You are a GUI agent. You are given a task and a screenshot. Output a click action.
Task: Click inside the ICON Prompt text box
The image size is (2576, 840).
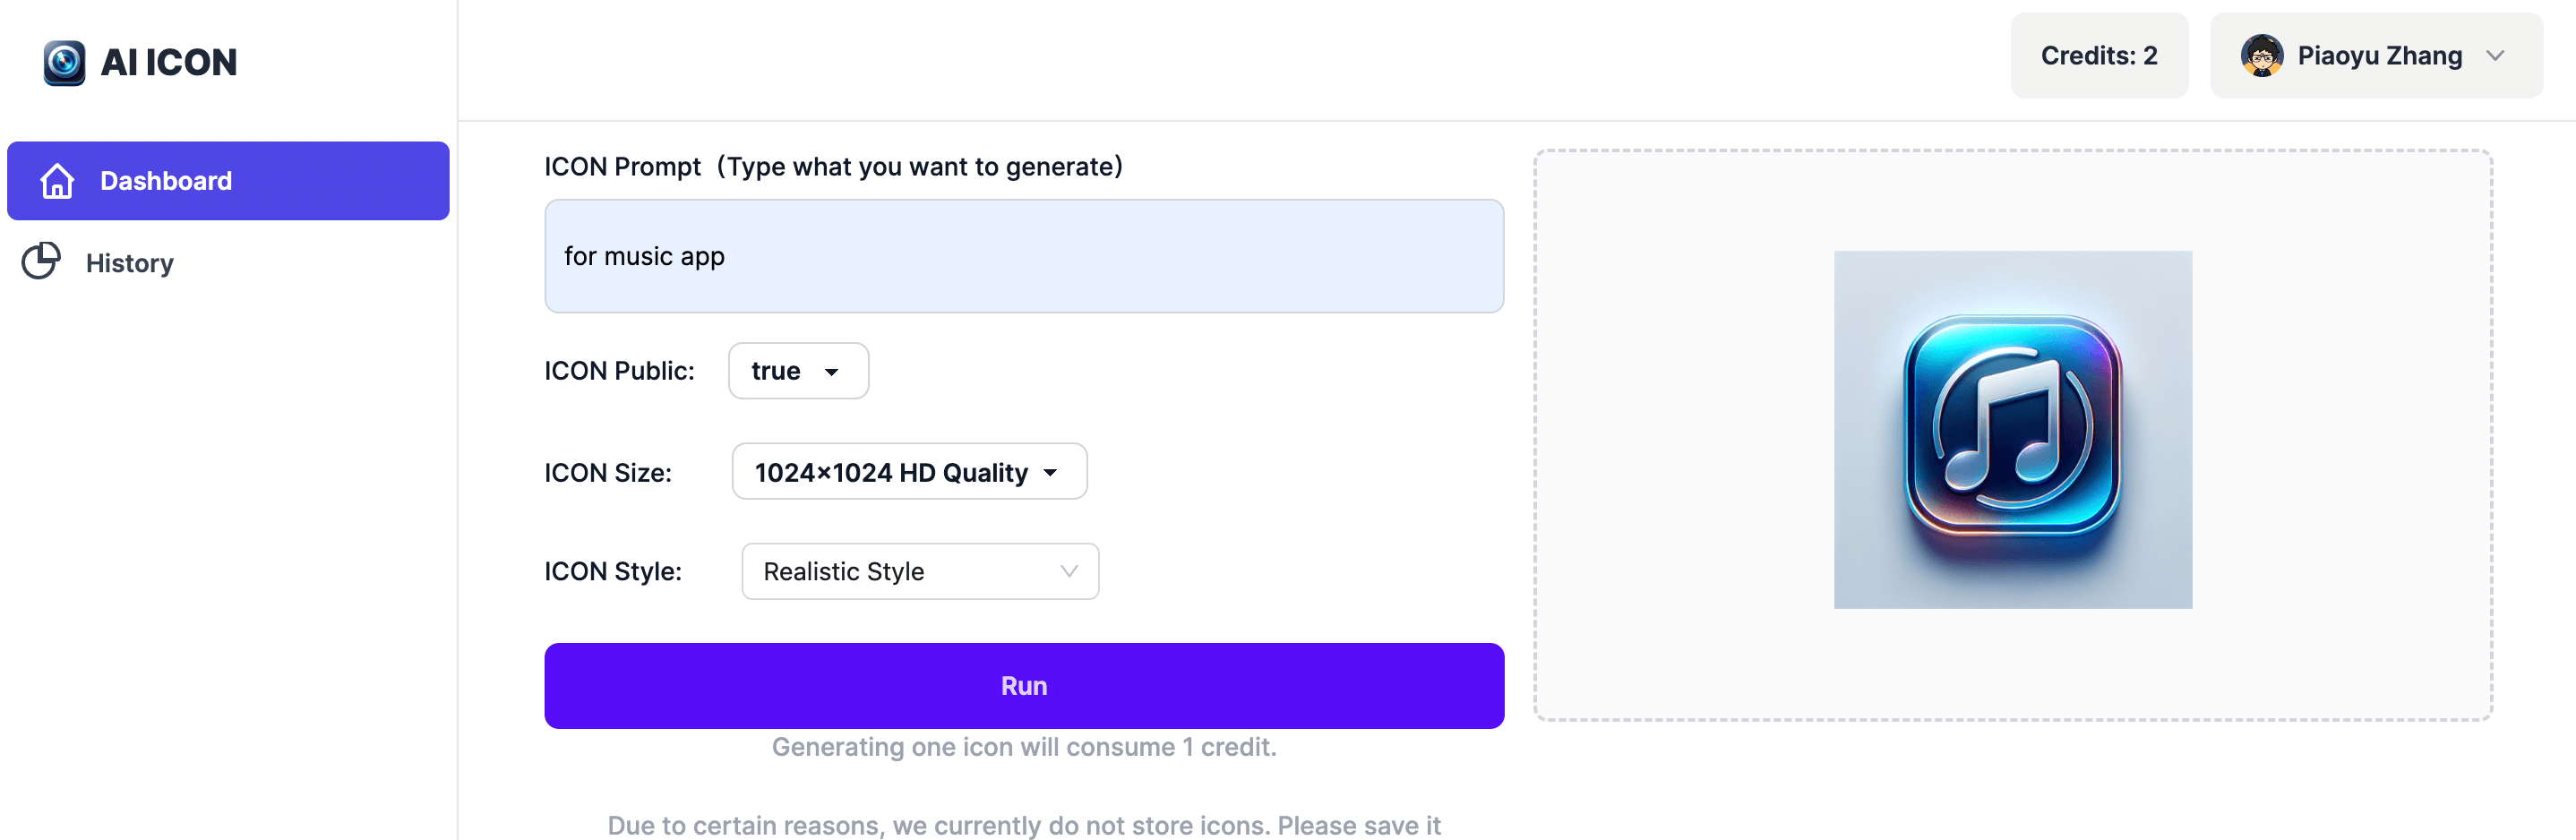tap(1023, 256)
